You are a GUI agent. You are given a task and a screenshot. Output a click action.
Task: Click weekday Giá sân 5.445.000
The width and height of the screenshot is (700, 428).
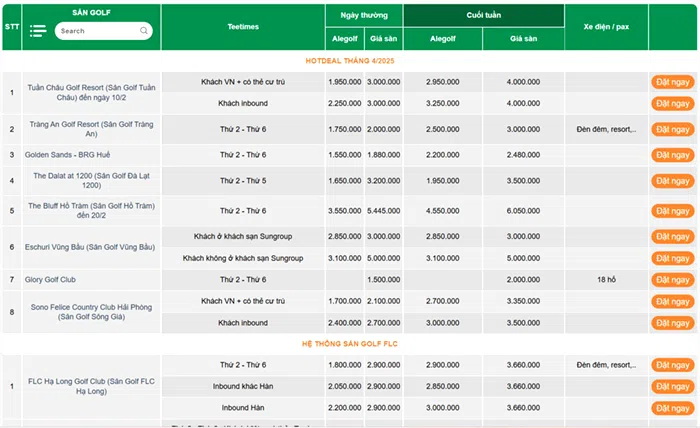tap(383, 211)
